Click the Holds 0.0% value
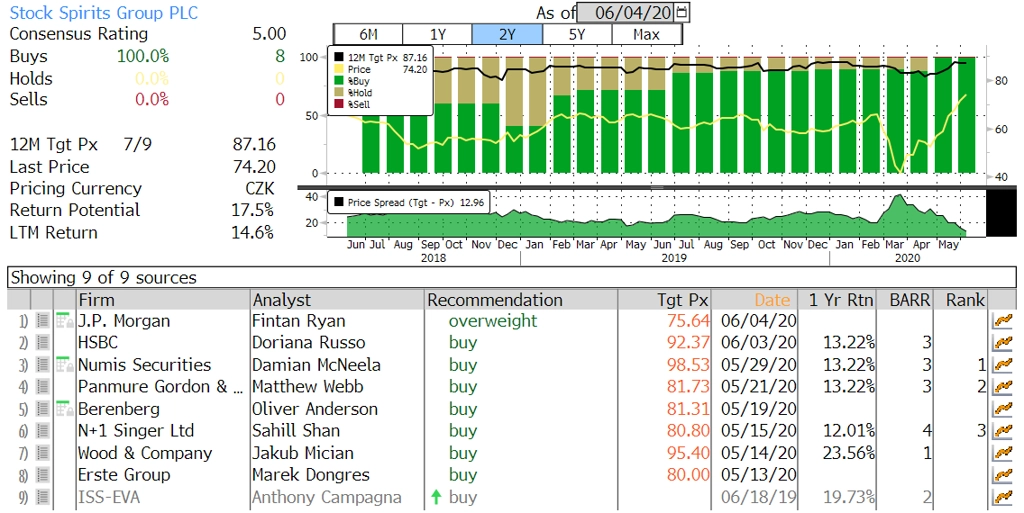 pyautogui.click(x=152, y=78)
